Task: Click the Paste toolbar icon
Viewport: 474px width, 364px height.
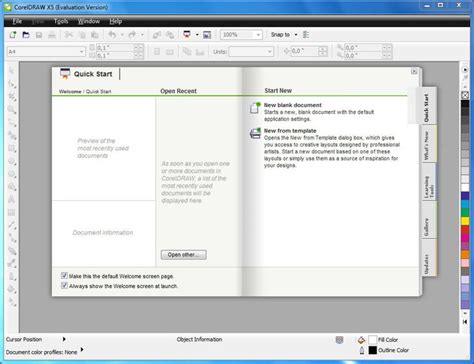Action: point(95,35)
